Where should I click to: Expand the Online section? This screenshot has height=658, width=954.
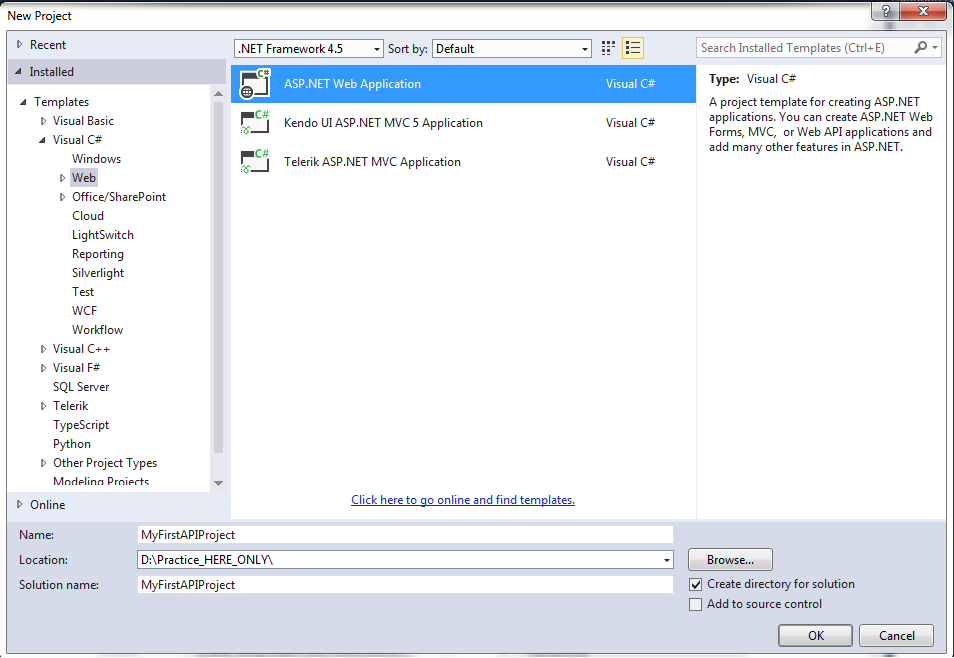19,505
